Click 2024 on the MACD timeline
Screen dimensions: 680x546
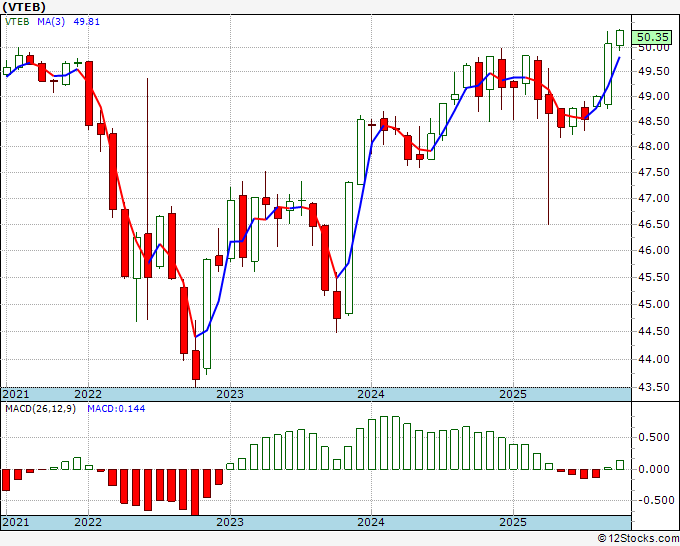tap(371, 522)
